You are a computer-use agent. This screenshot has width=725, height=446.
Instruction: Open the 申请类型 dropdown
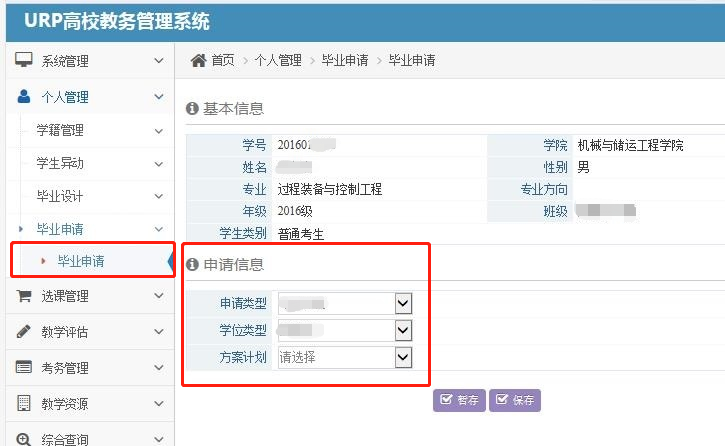(403, 303)
